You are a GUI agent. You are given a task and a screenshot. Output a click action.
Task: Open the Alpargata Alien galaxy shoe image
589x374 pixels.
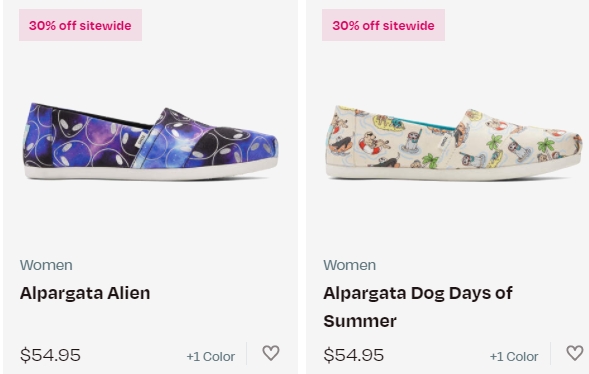coord(151,142)
